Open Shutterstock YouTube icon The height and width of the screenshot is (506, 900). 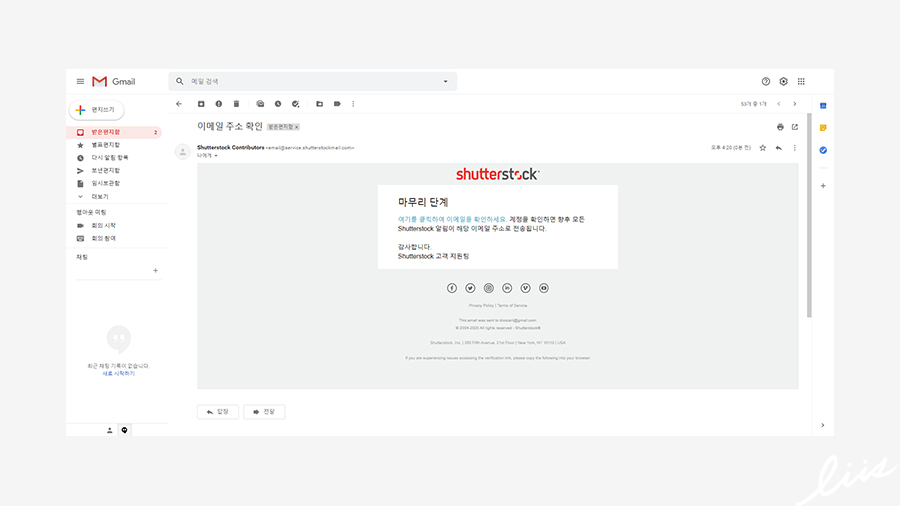(x=544, y=288)
